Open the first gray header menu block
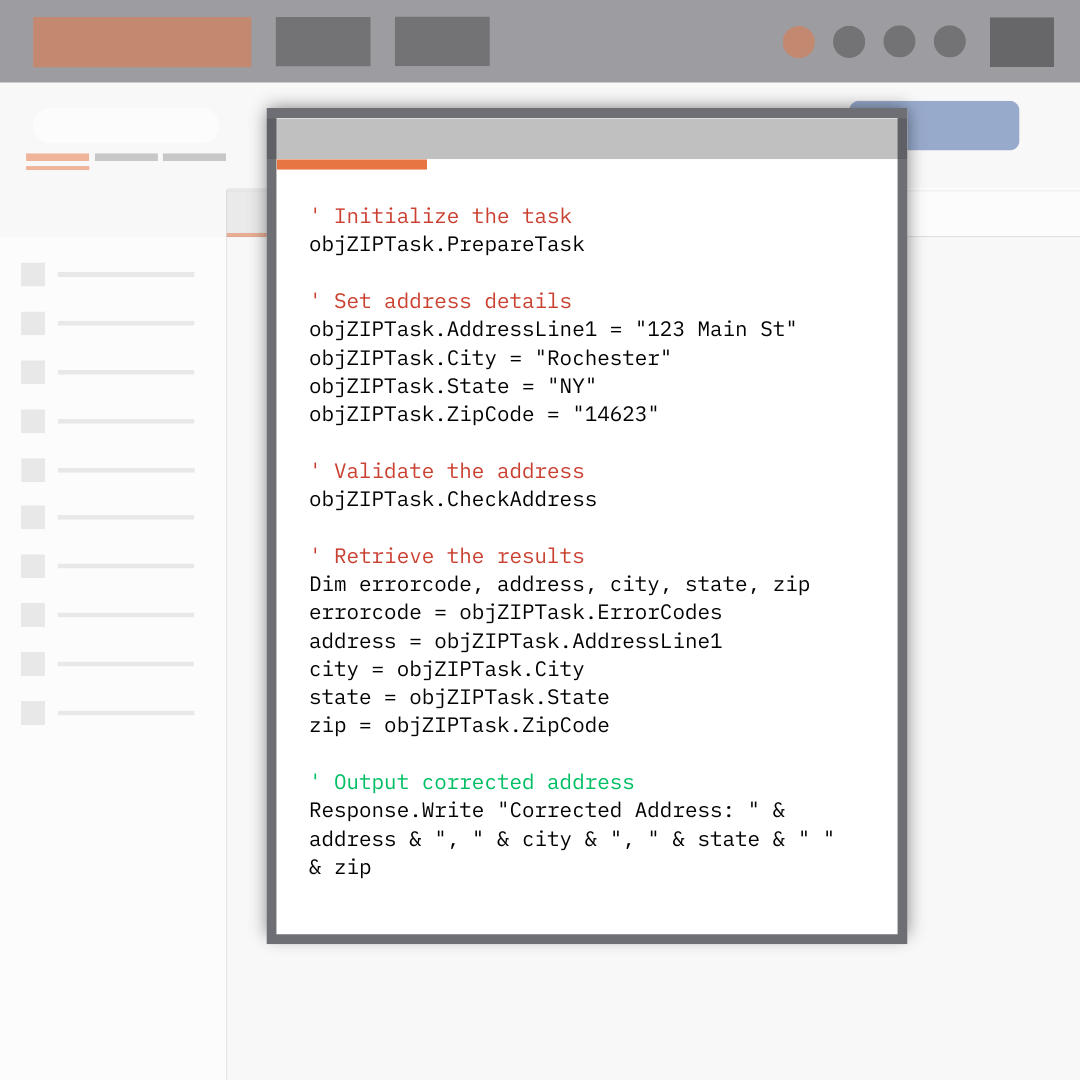This screenshot has width=1080, height=1080. pyautogui.click(x=323, y=42)
